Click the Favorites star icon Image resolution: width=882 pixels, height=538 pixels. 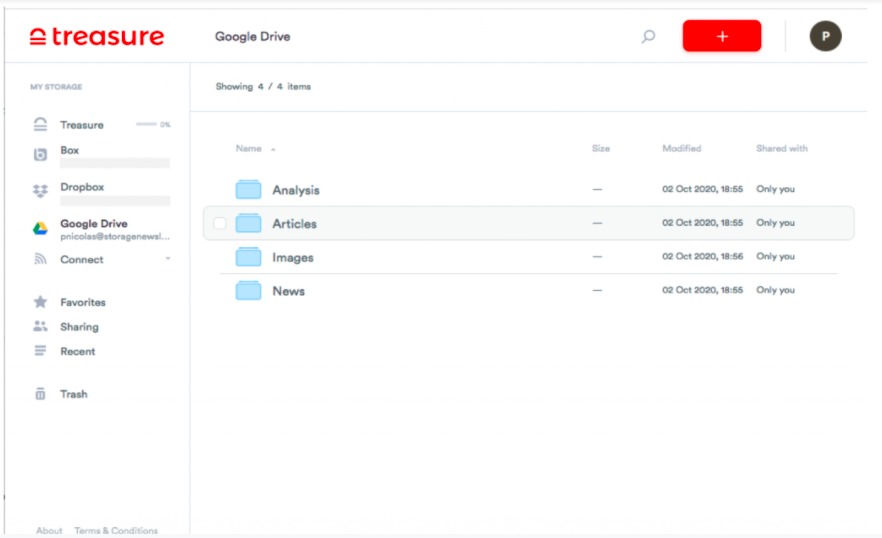click(40, 302)
